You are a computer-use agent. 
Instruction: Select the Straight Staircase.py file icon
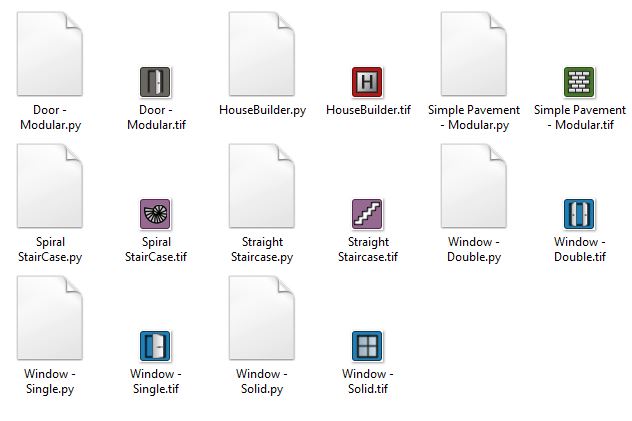tap(262, 186)
